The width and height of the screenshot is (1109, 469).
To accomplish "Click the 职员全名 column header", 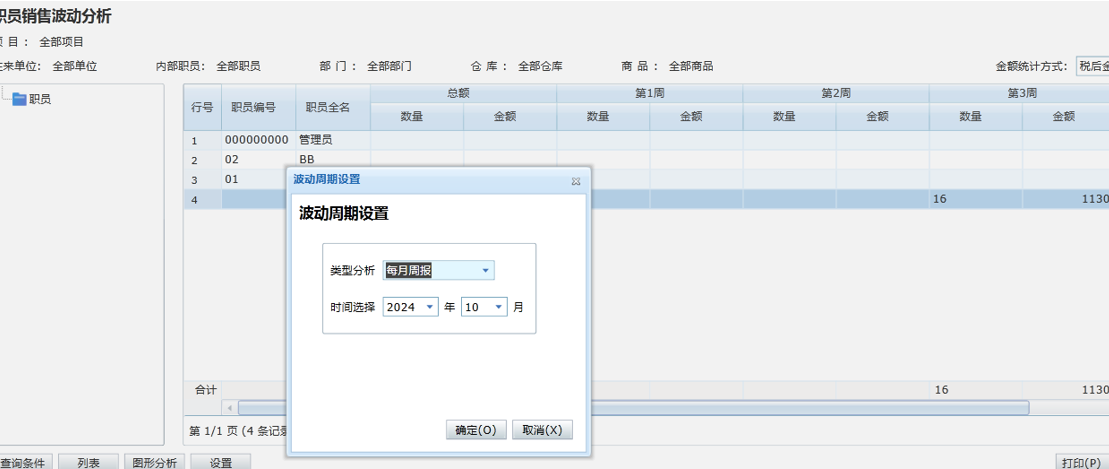I will click(x=328, y=107).
